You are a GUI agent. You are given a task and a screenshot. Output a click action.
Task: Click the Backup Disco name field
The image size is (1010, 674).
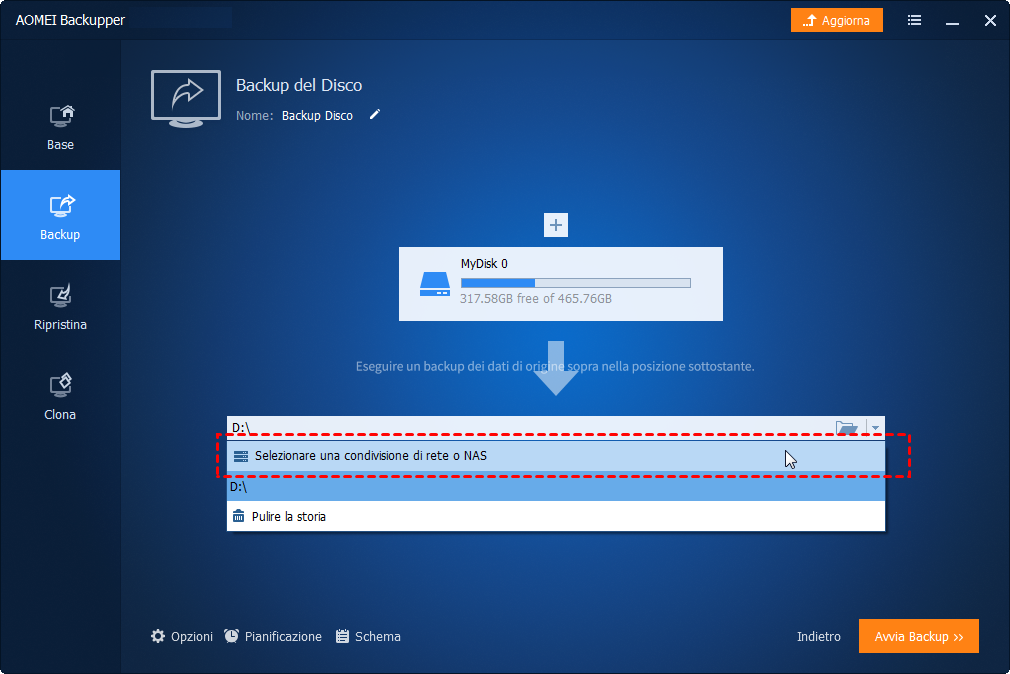(x=317, y=116)
